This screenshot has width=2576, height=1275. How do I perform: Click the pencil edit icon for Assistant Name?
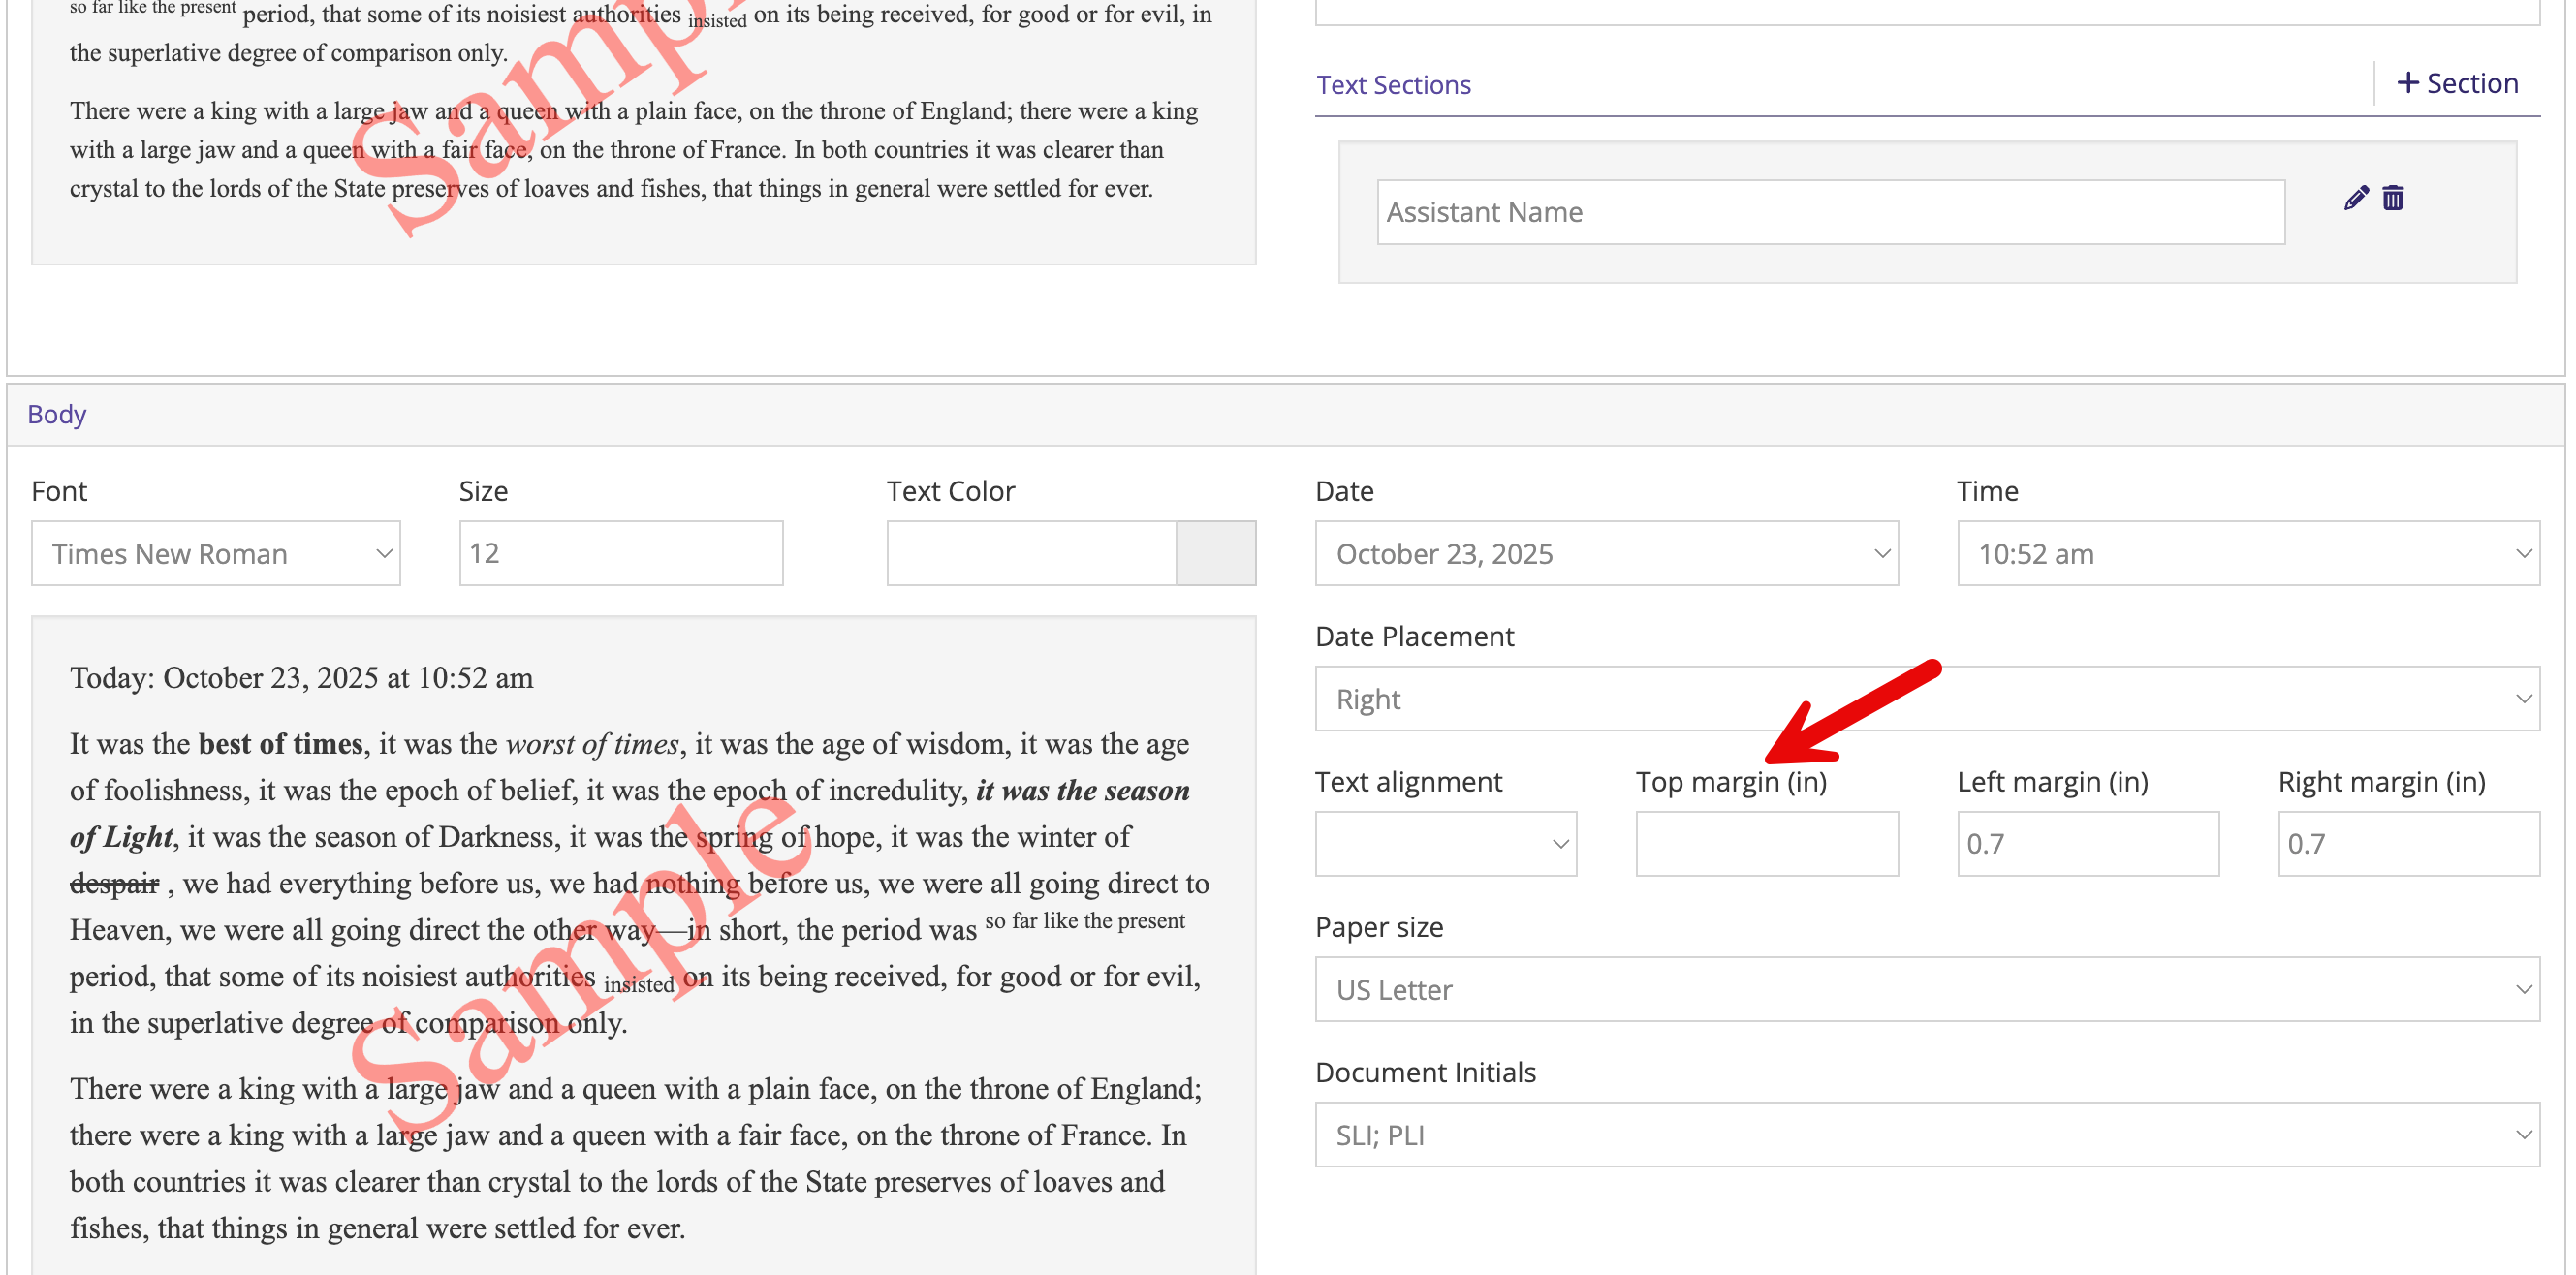pyautogui.click(x=2355, y=198)
